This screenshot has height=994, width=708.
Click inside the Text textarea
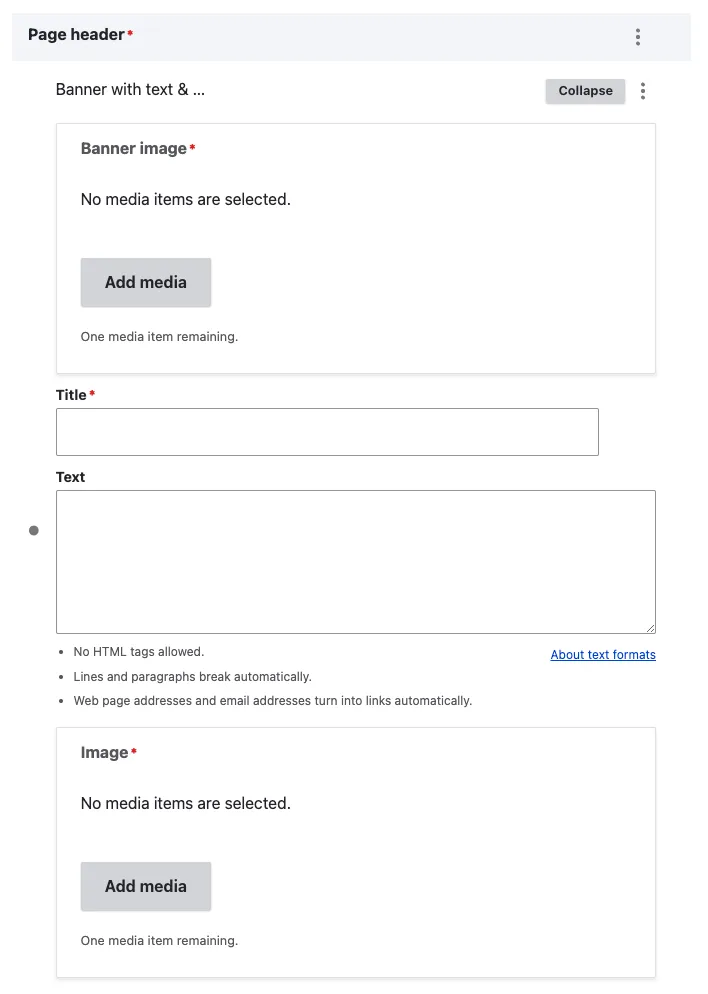pos(355,561)
